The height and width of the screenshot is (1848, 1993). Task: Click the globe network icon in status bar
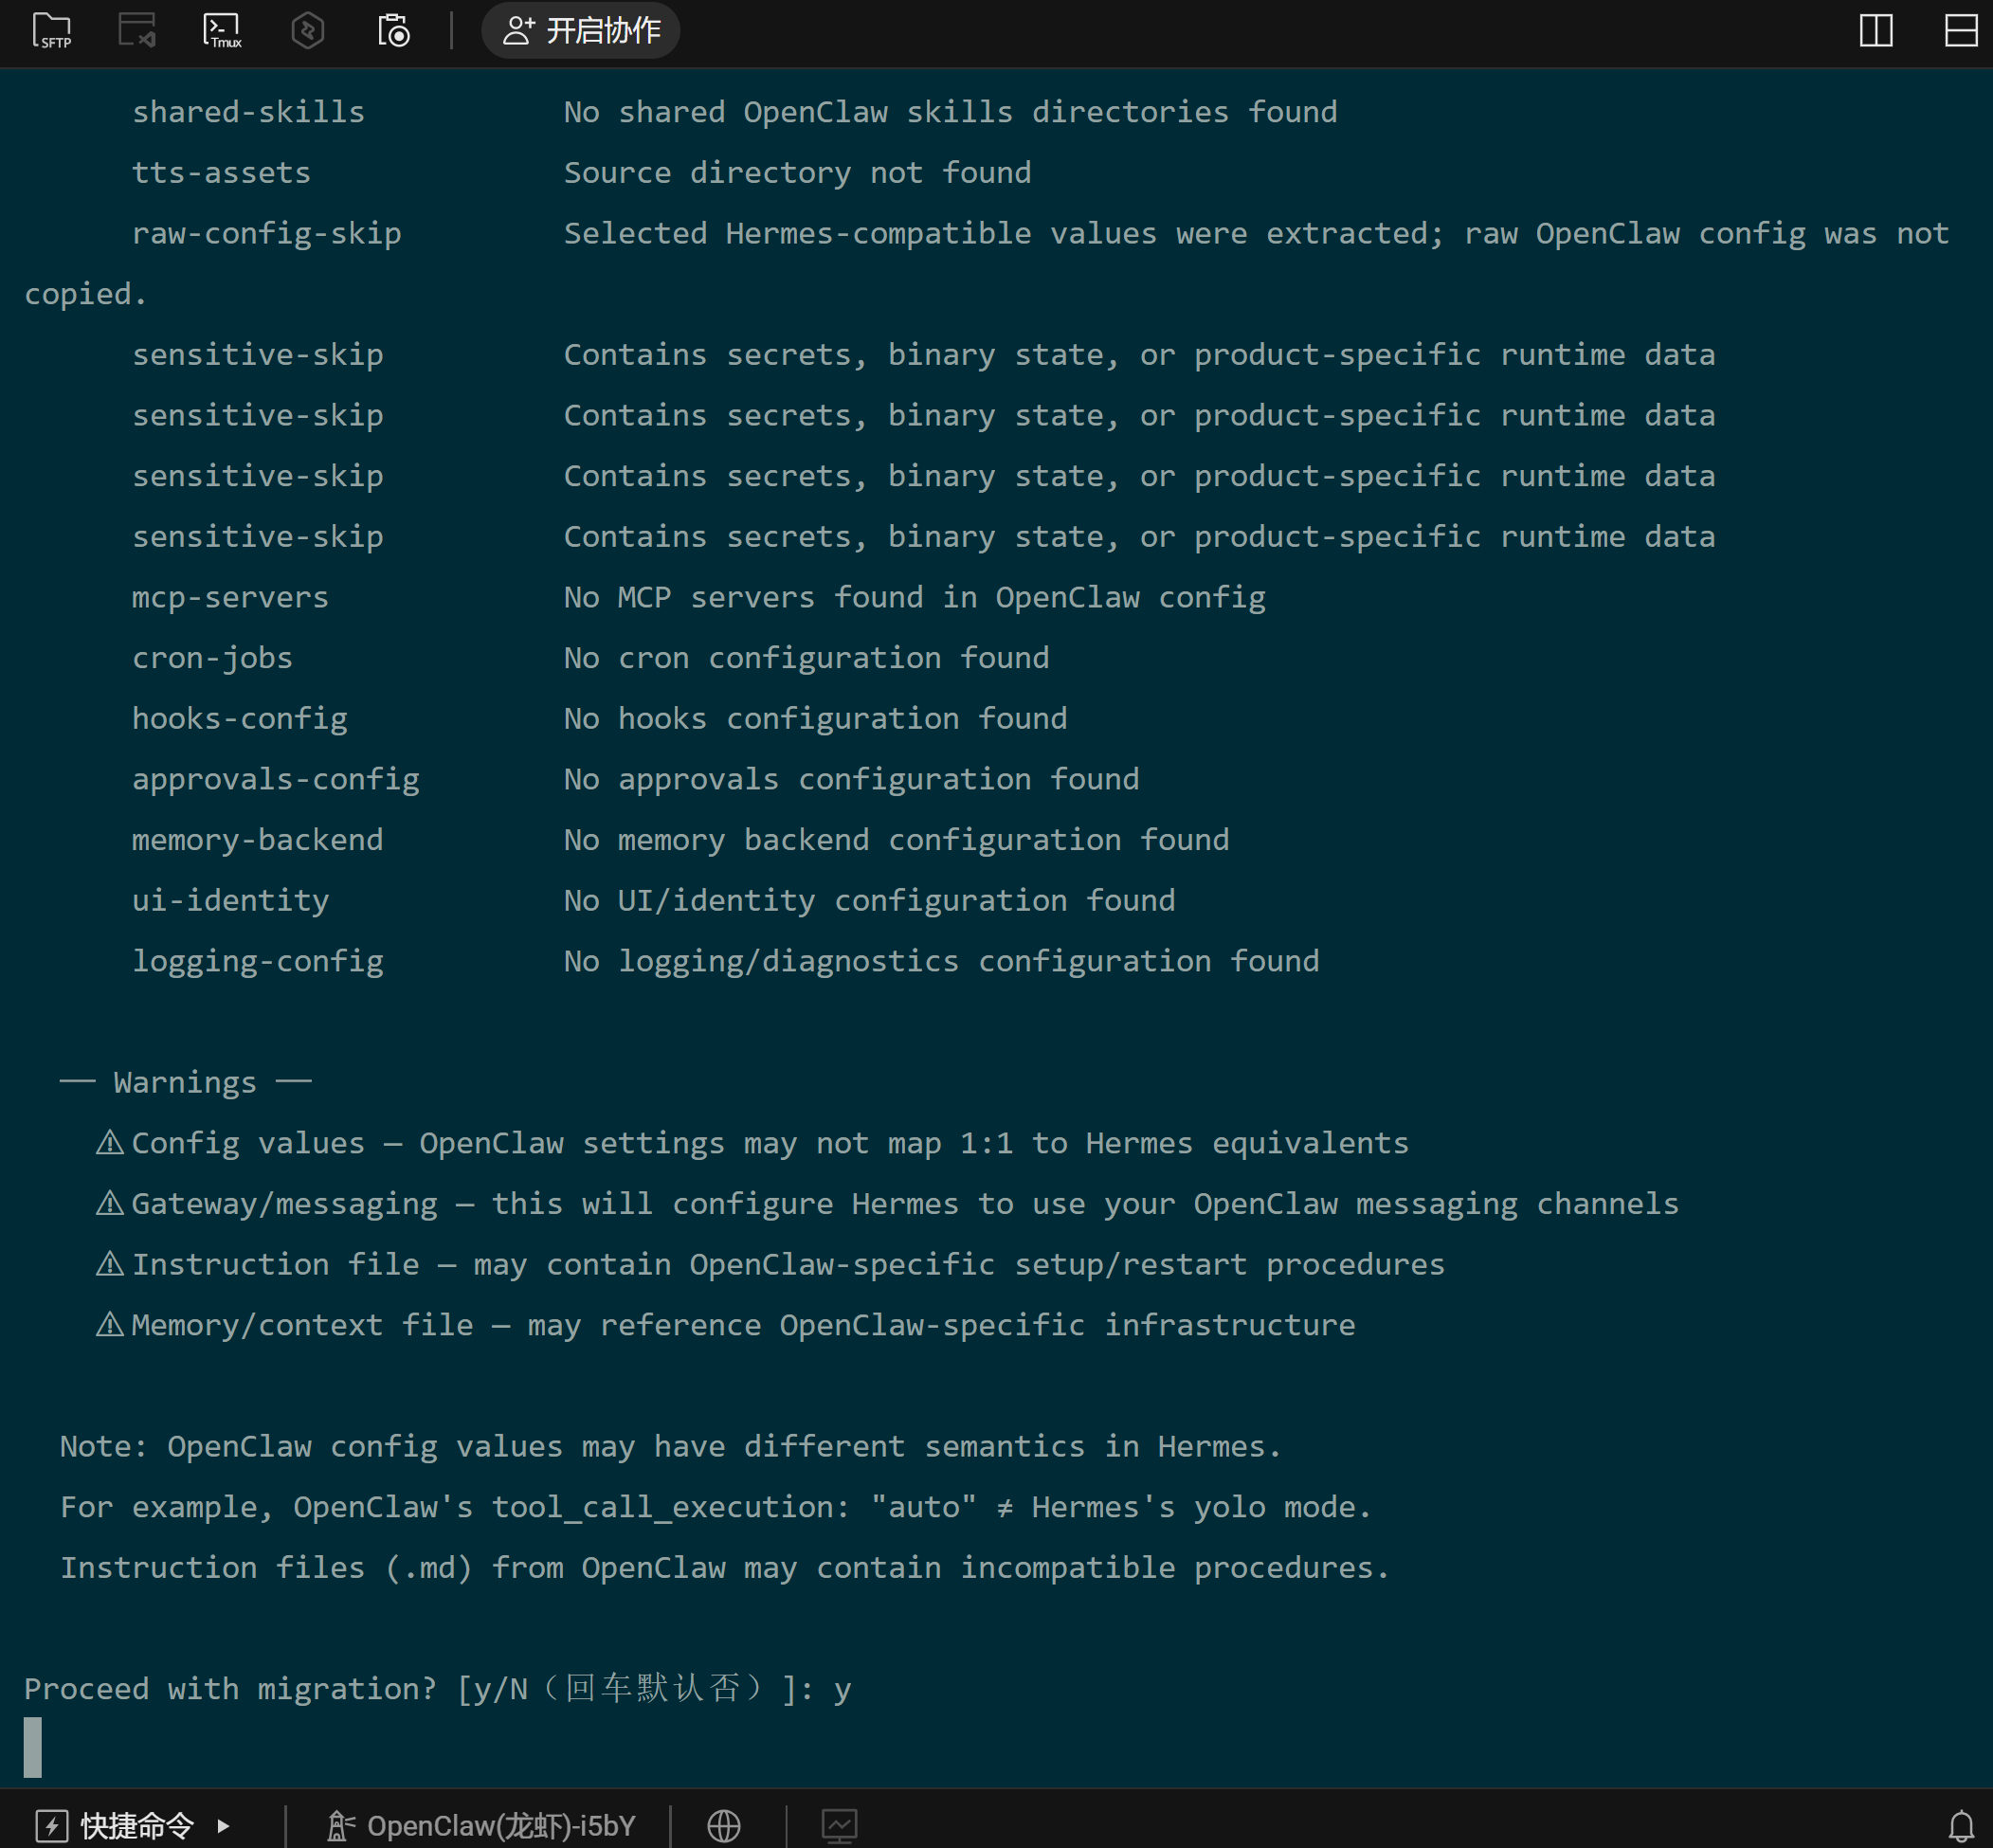[x=724, y=1825]
